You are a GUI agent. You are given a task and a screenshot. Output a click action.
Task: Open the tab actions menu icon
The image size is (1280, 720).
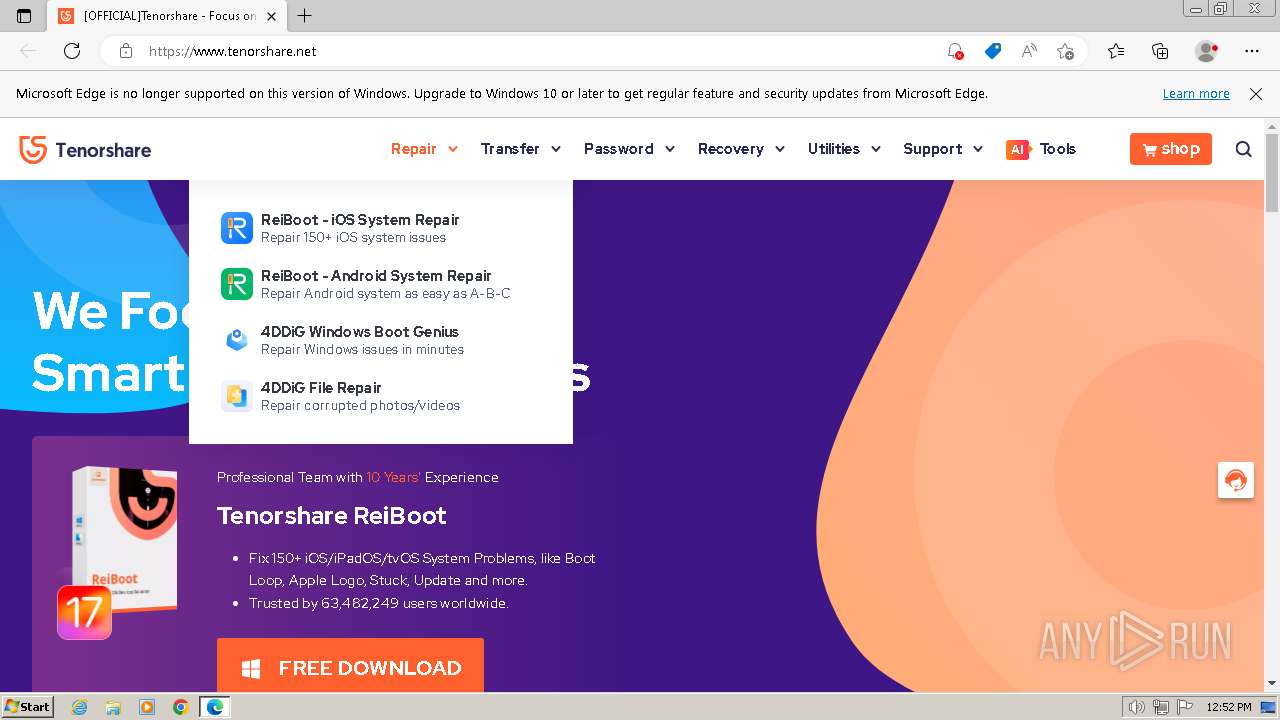coord(24,15)
